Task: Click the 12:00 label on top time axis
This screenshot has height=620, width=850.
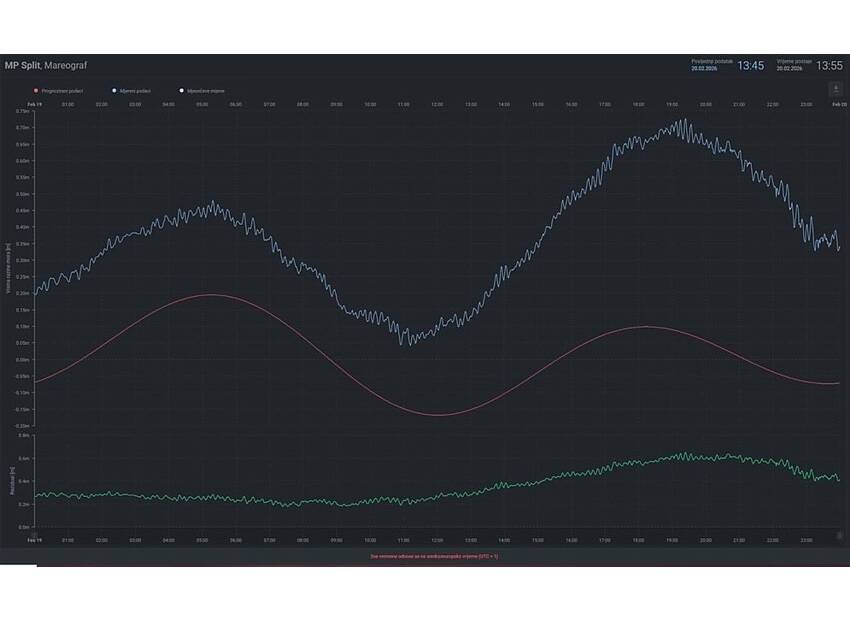Action: [437, 104]
